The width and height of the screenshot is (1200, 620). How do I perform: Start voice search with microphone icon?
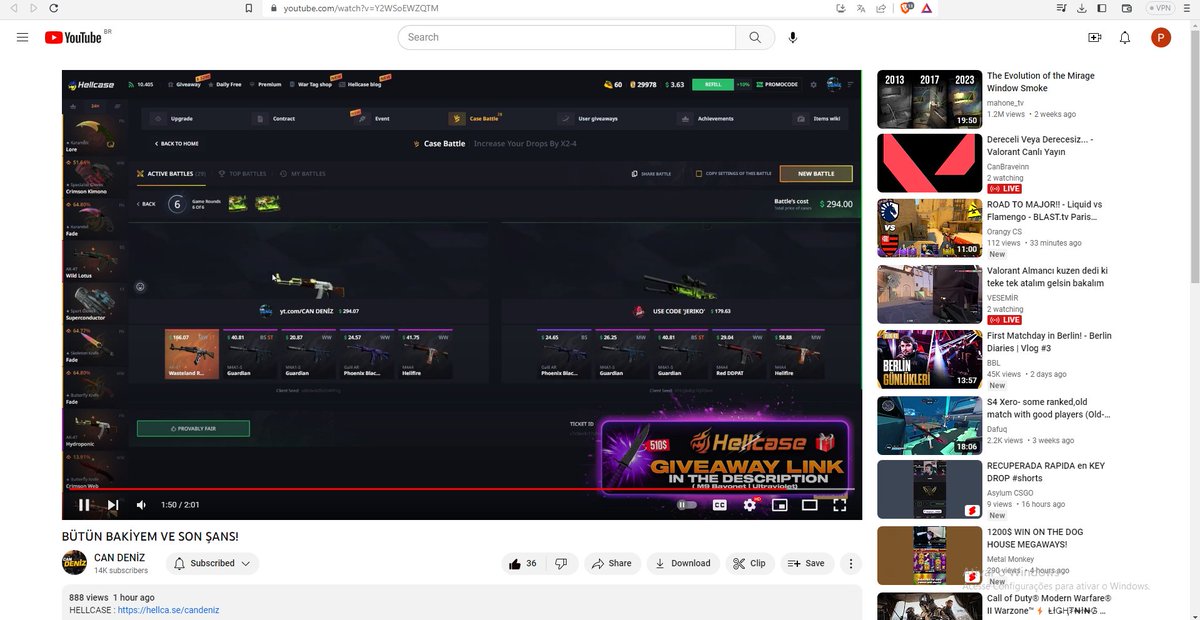tap(793, 37)
